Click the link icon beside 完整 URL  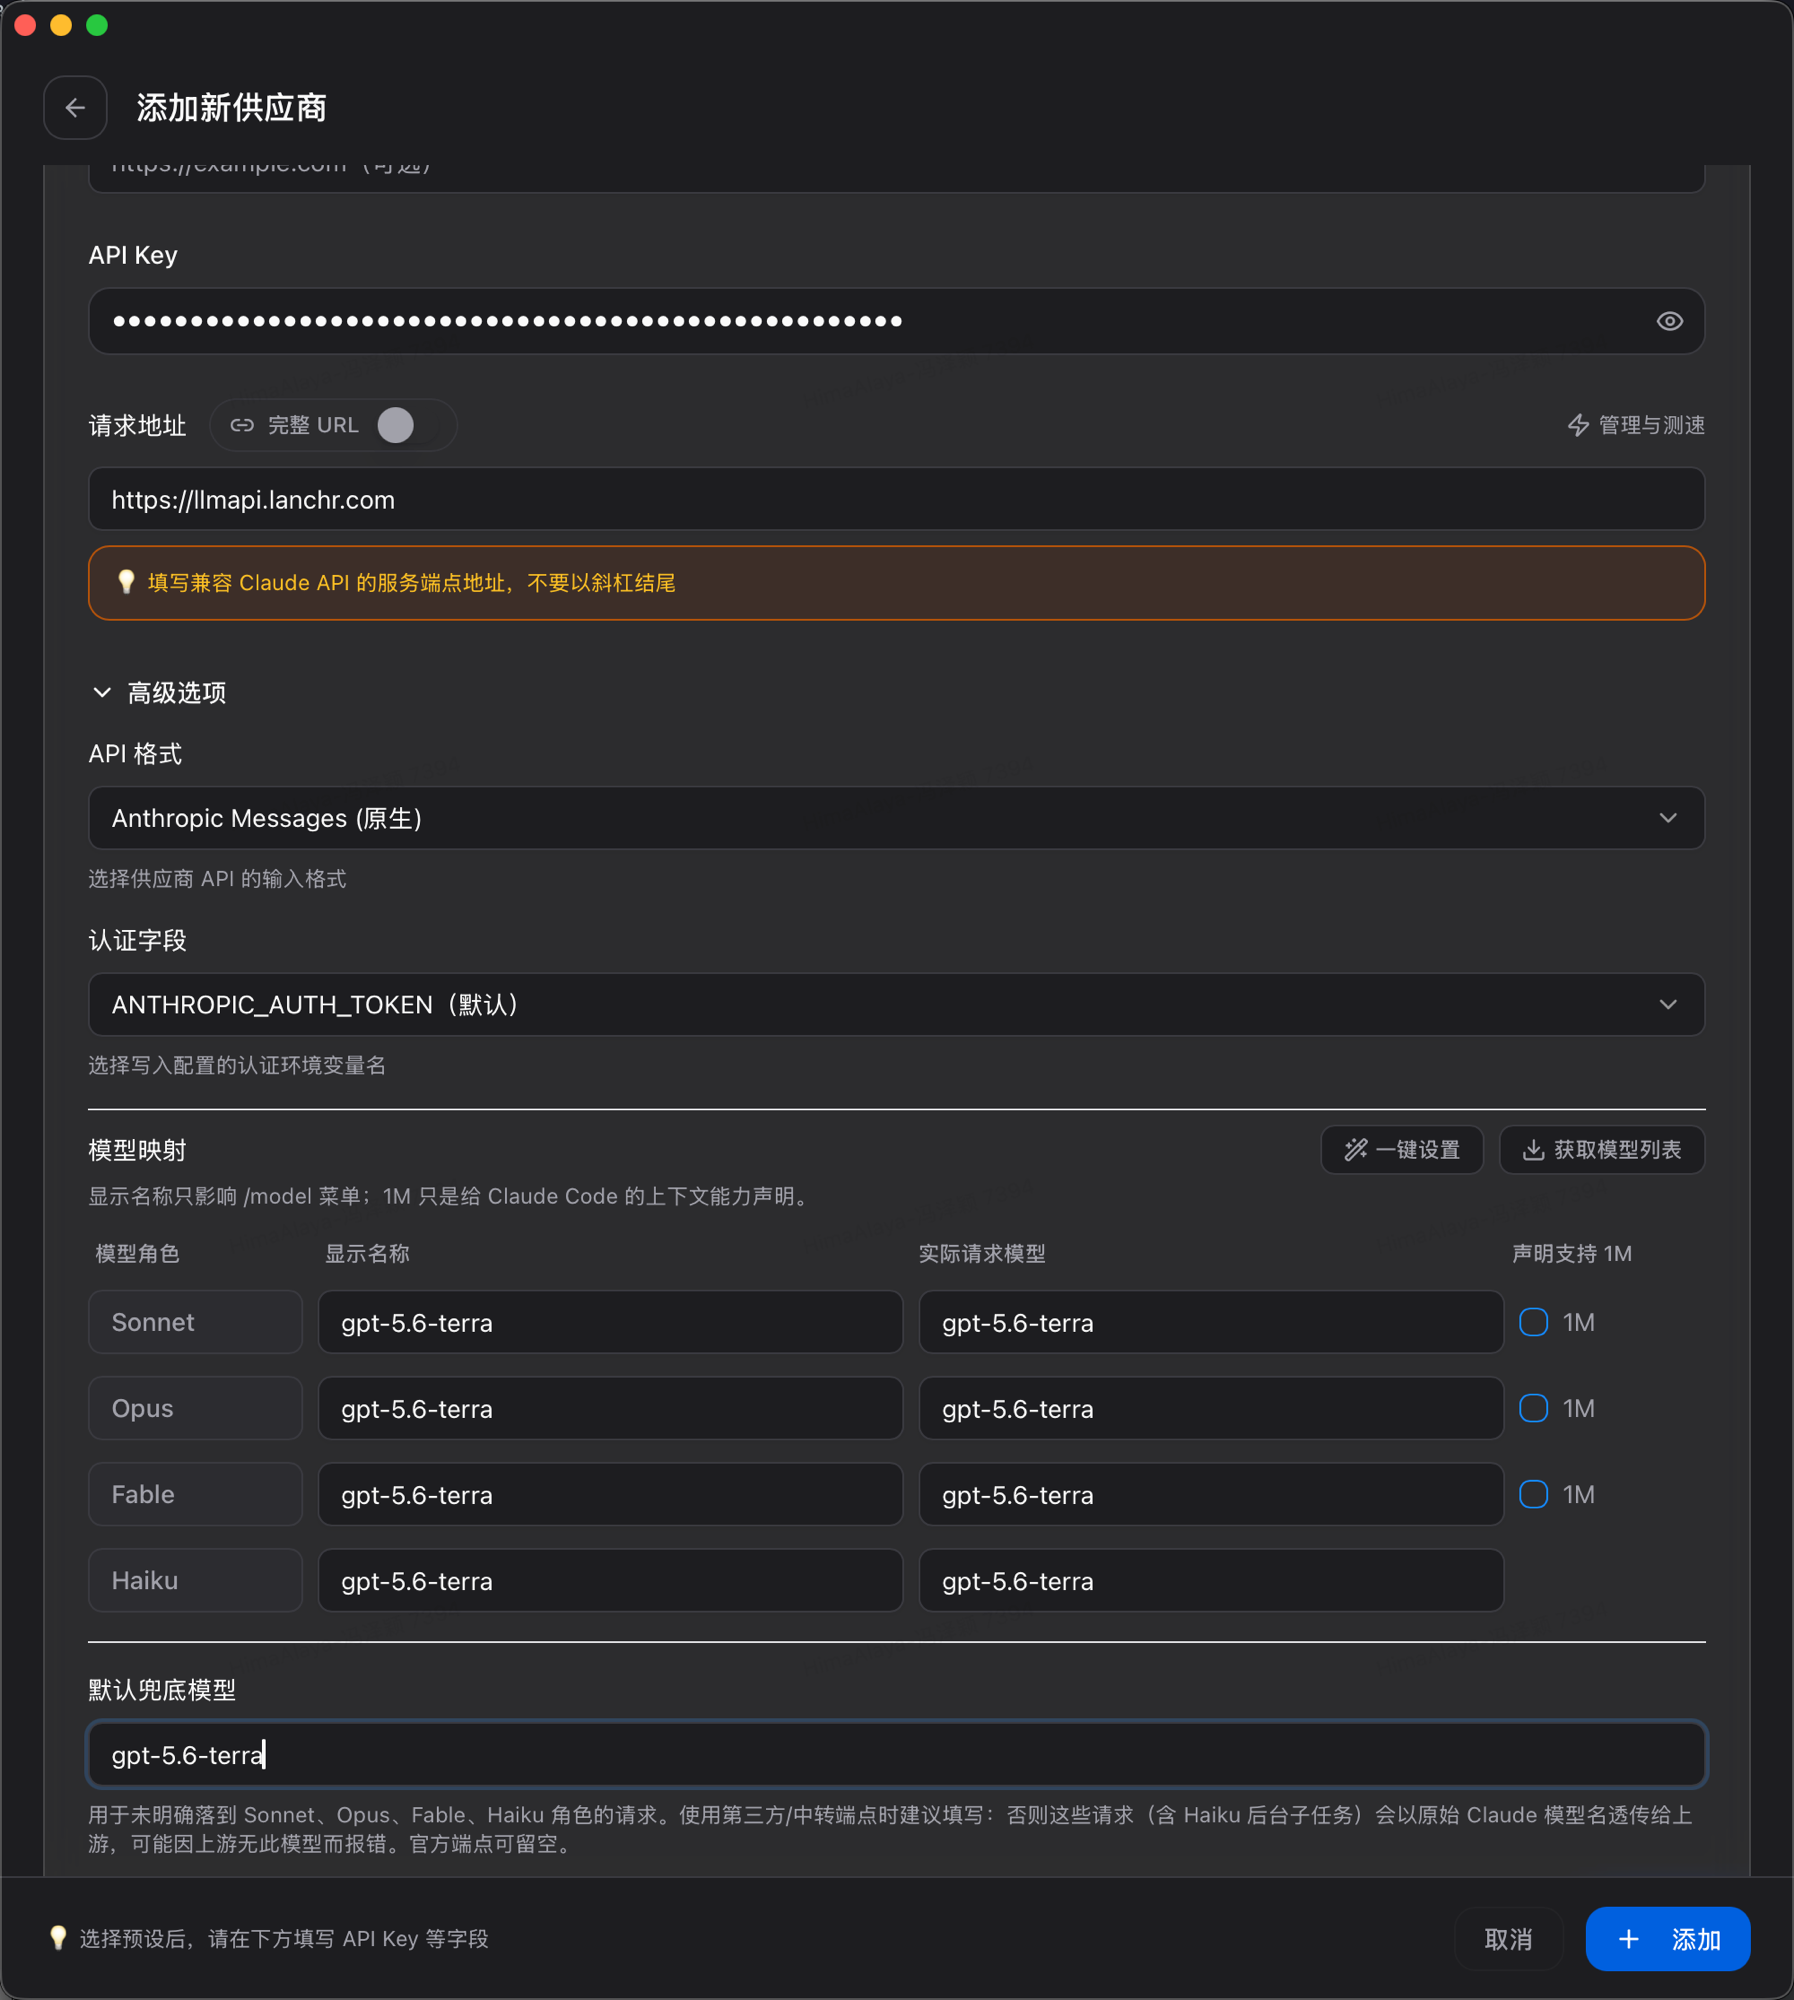(x=242, y=425)
